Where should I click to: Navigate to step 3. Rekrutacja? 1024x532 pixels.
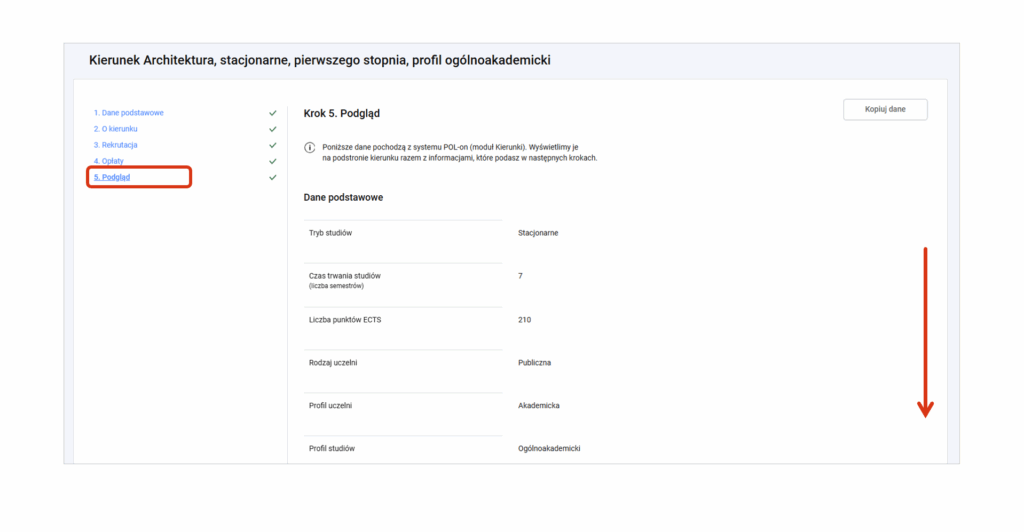click(115, 145)
